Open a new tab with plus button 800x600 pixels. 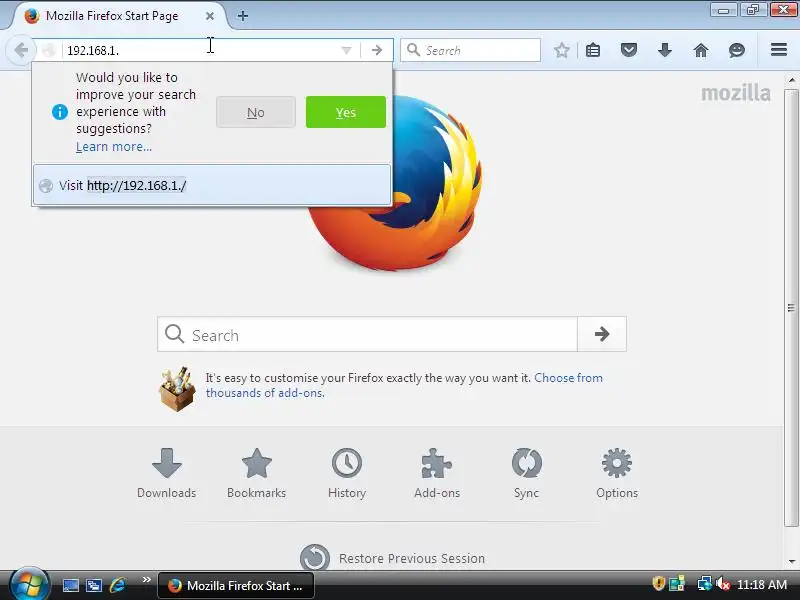[243, 16]
